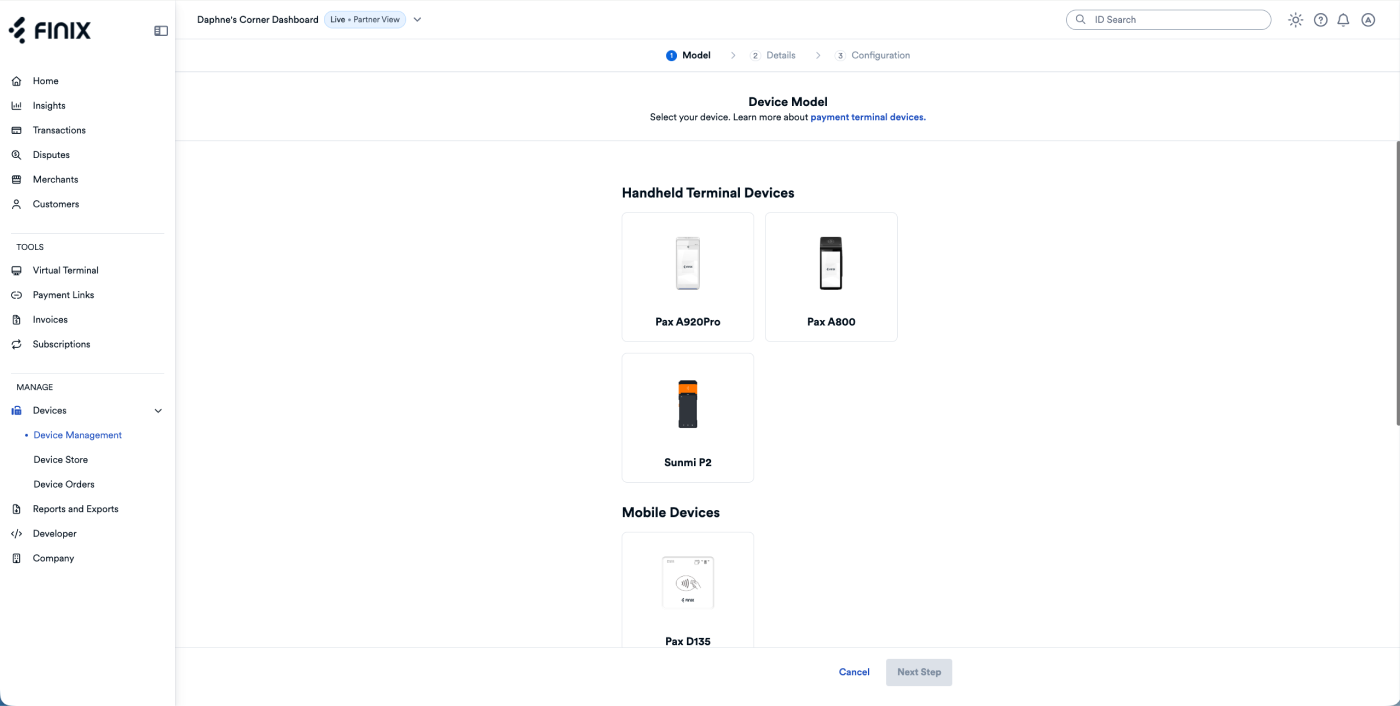1400x706 pixels.
Task: Select the Pax A920Pro device card
Action: 688,277
